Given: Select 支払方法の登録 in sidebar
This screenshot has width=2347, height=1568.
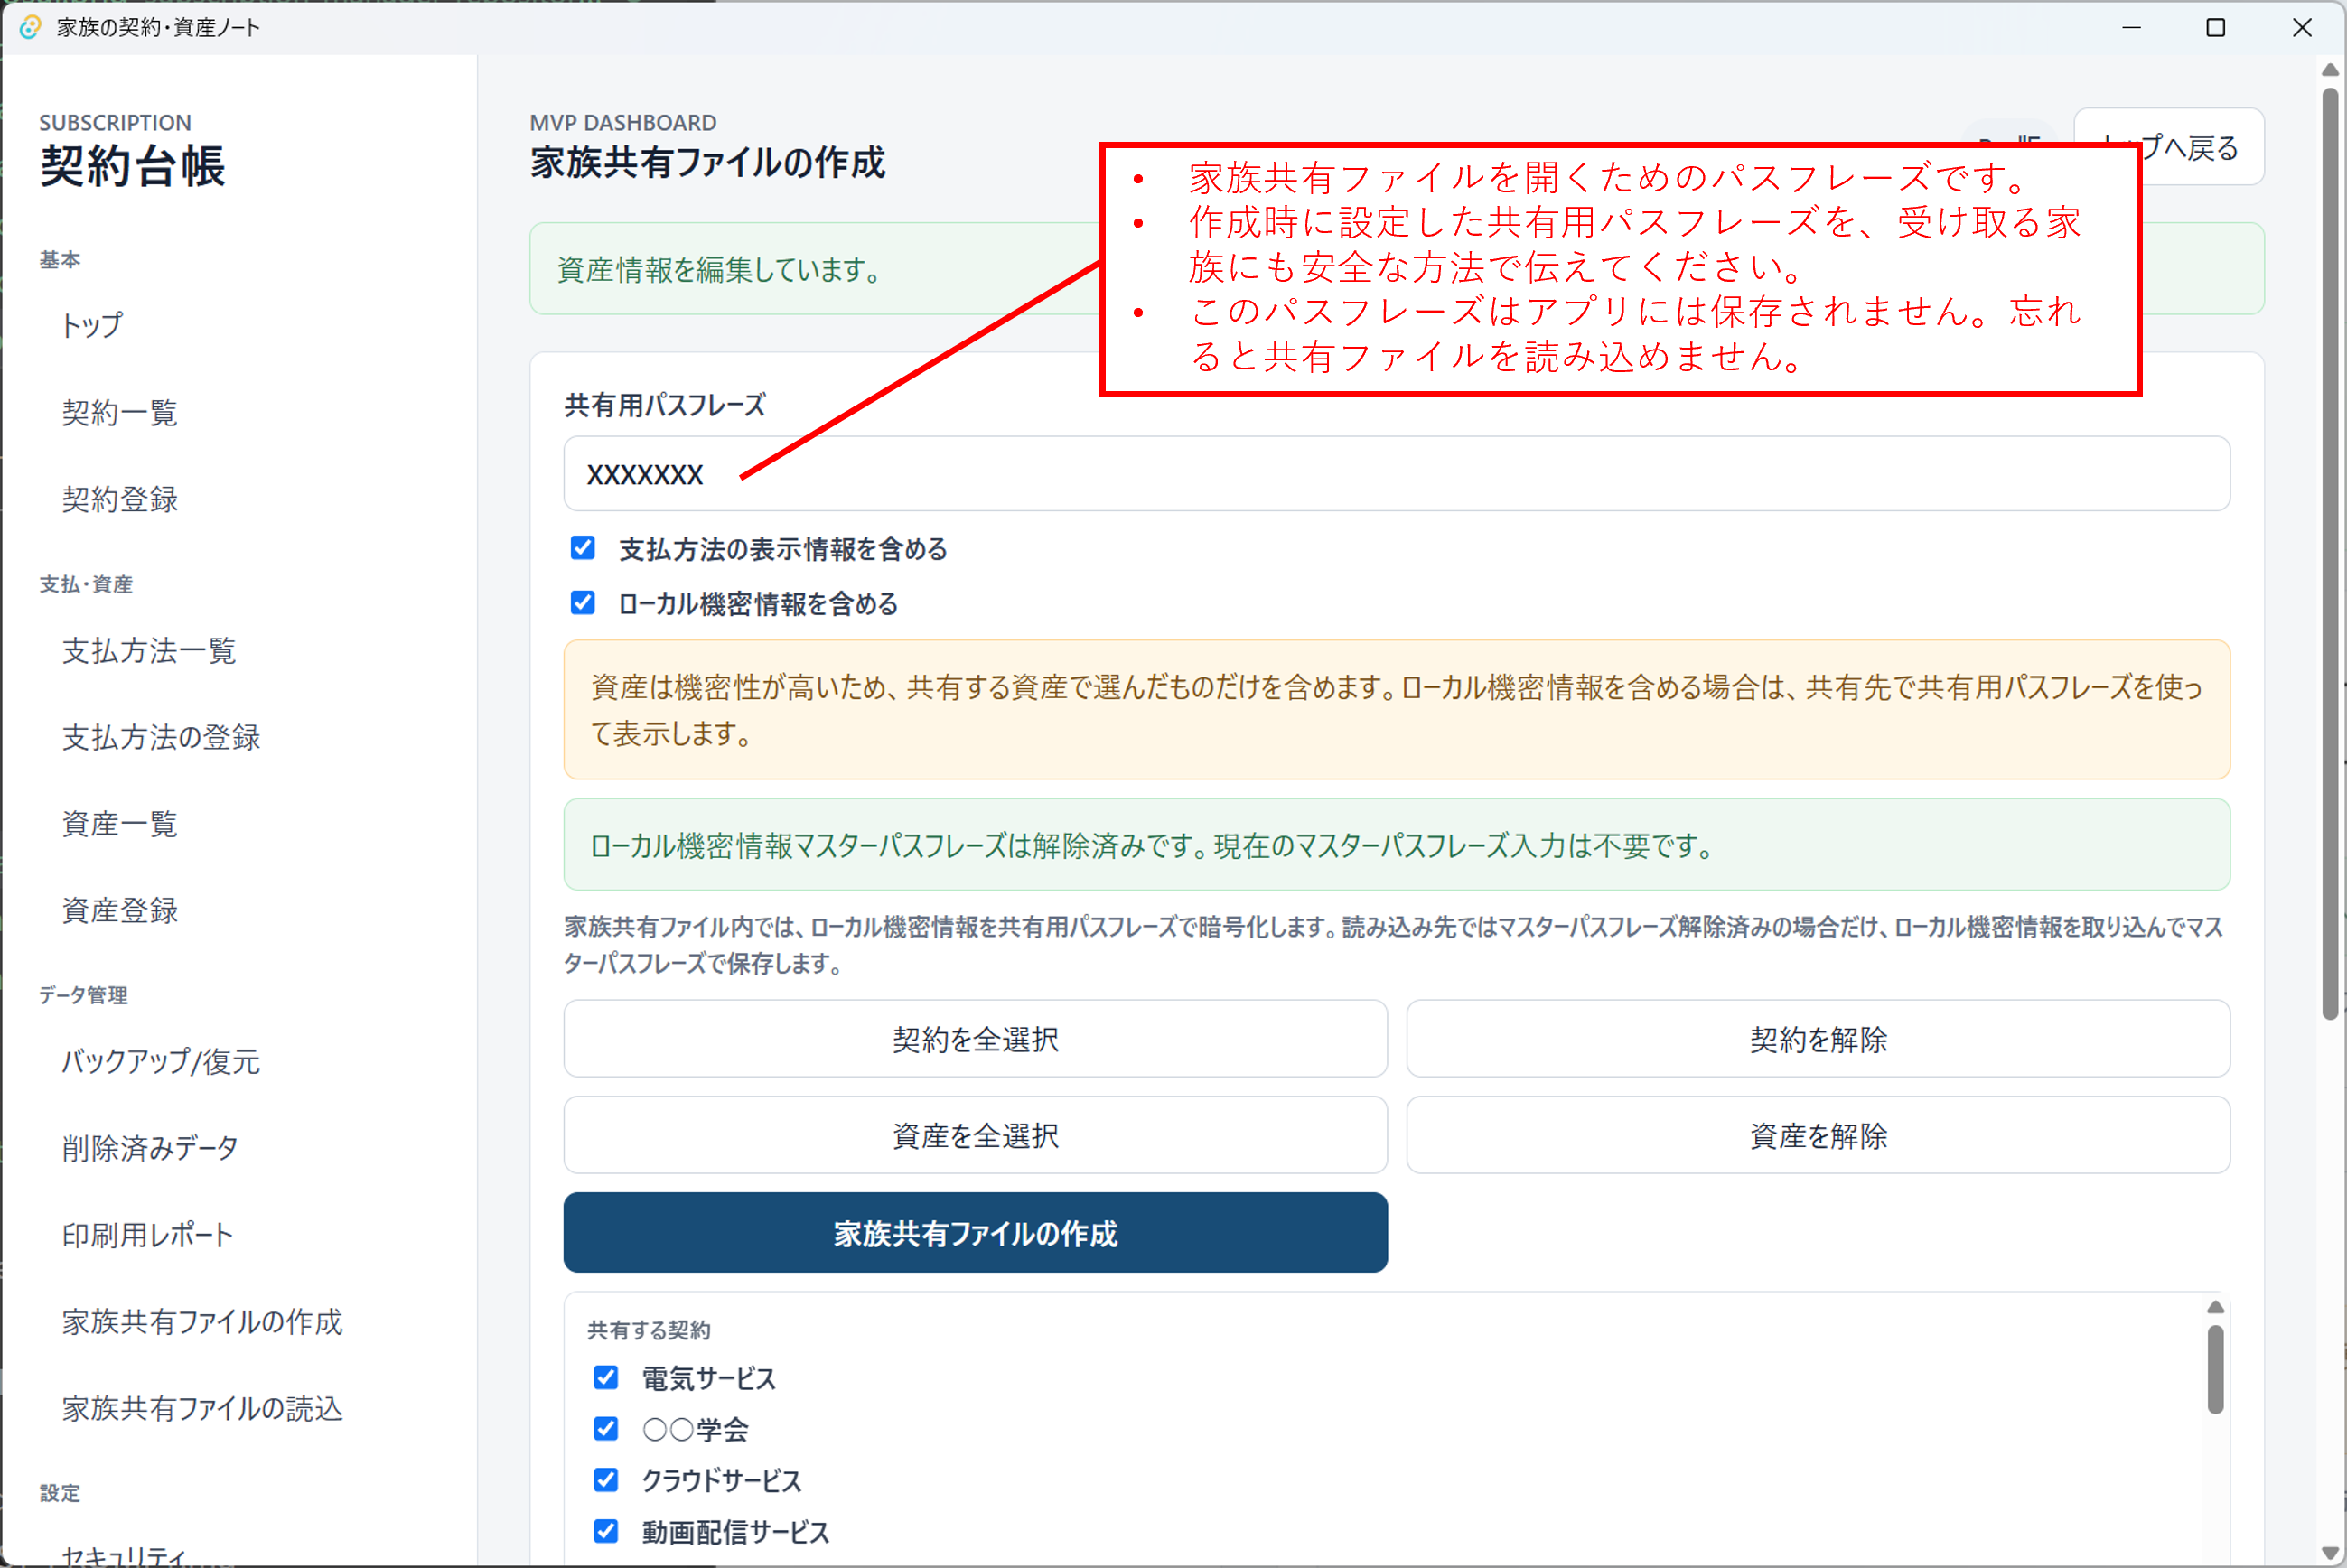Looking at the screenshot, I should [x=161, y=737].
